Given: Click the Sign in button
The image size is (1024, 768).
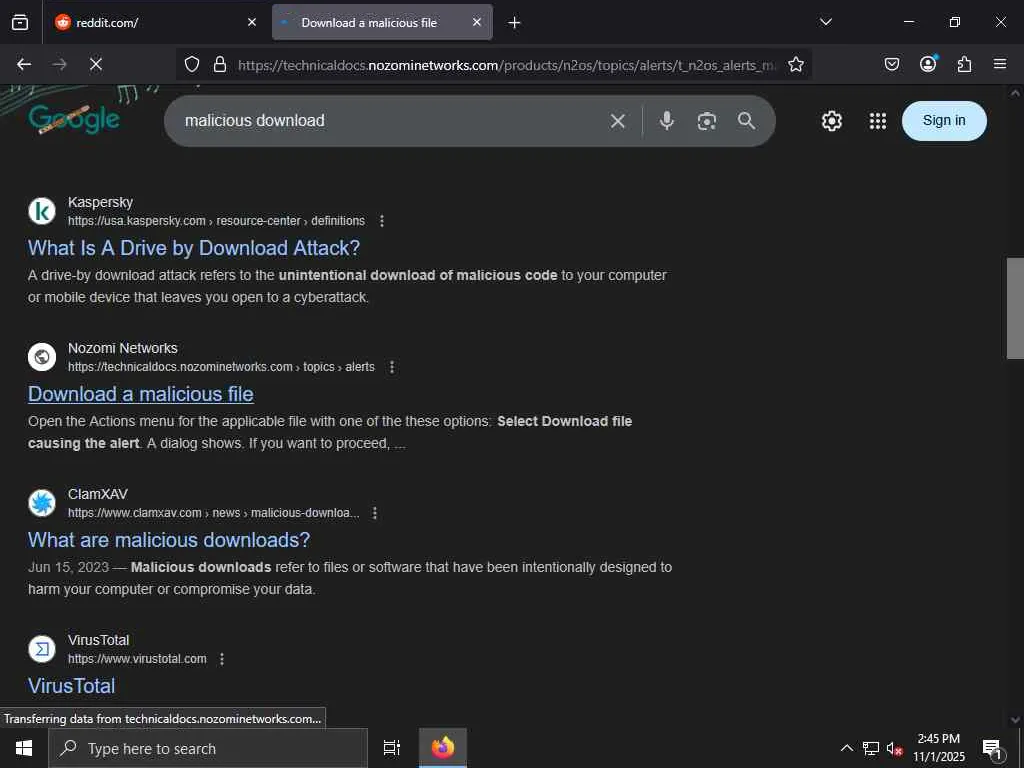Looking at the screenshot, I should 944,121.
